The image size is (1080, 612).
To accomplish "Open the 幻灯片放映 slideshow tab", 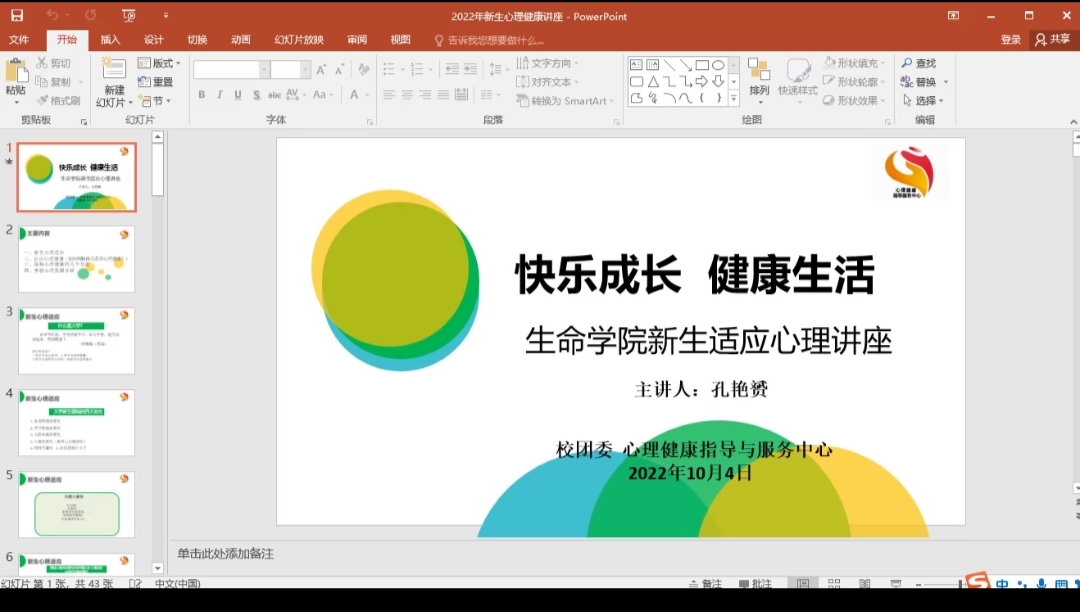I will pyautogui.click(x=299, y=40).
